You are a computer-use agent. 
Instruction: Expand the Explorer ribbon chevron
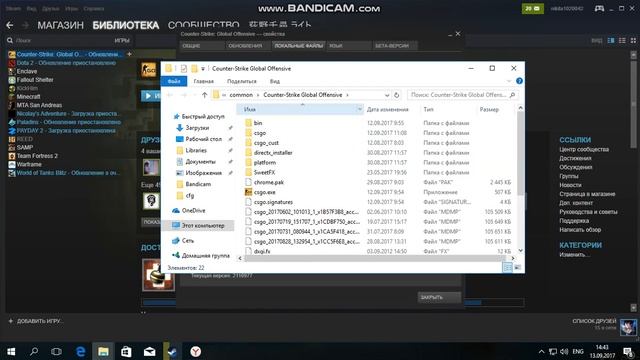pos(509,81)
